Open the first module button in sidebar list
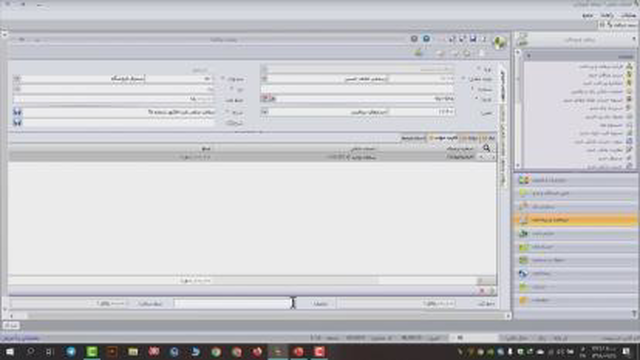This screenshot has height=360, width=640. tap(576, 180)
